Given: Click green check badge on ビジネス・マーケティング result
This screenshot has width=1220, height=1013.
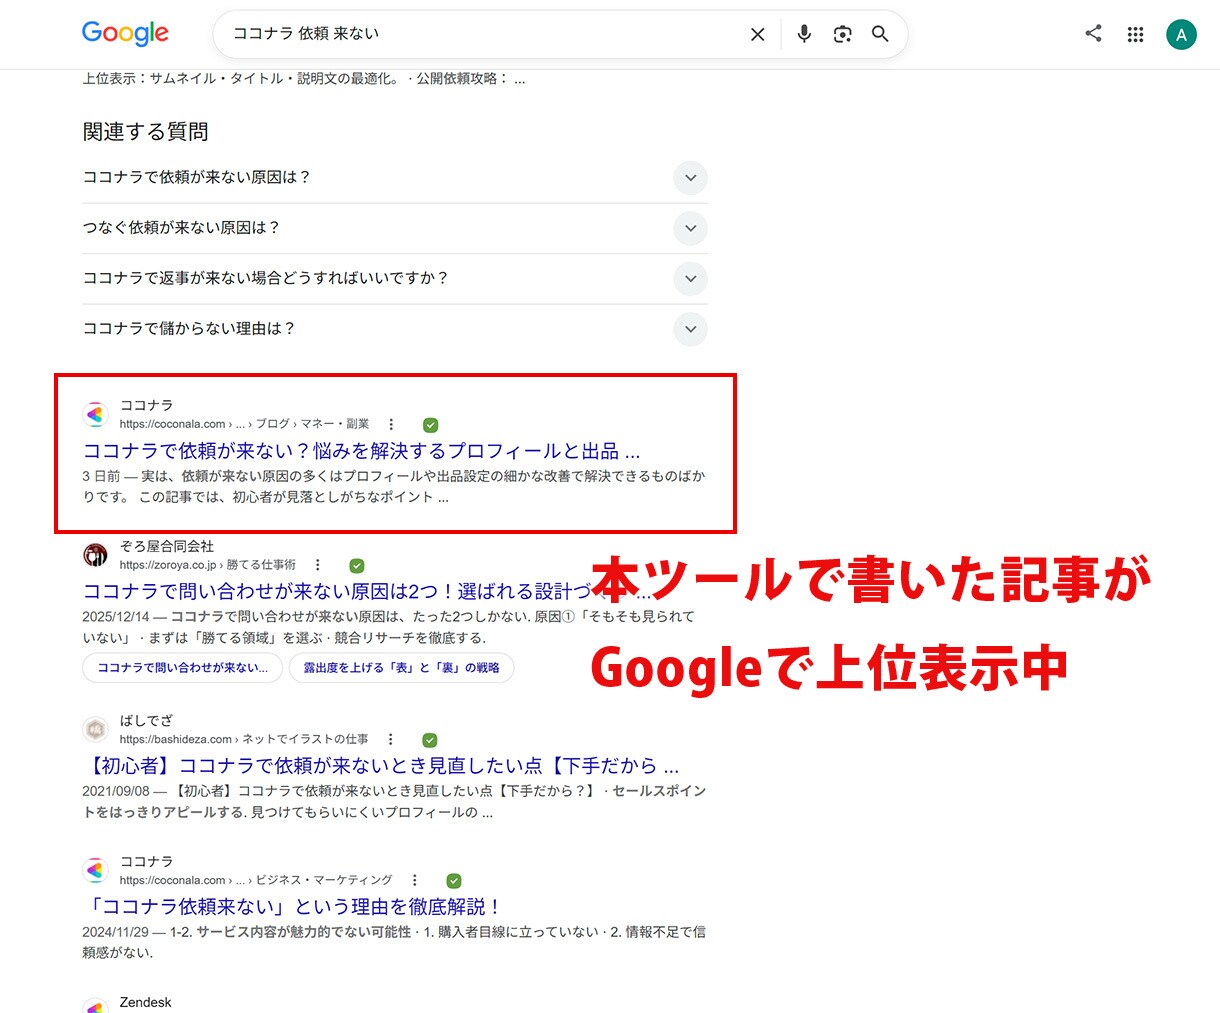Looking at the screenshot, I should pyautogui.click(x=454, y=881).
